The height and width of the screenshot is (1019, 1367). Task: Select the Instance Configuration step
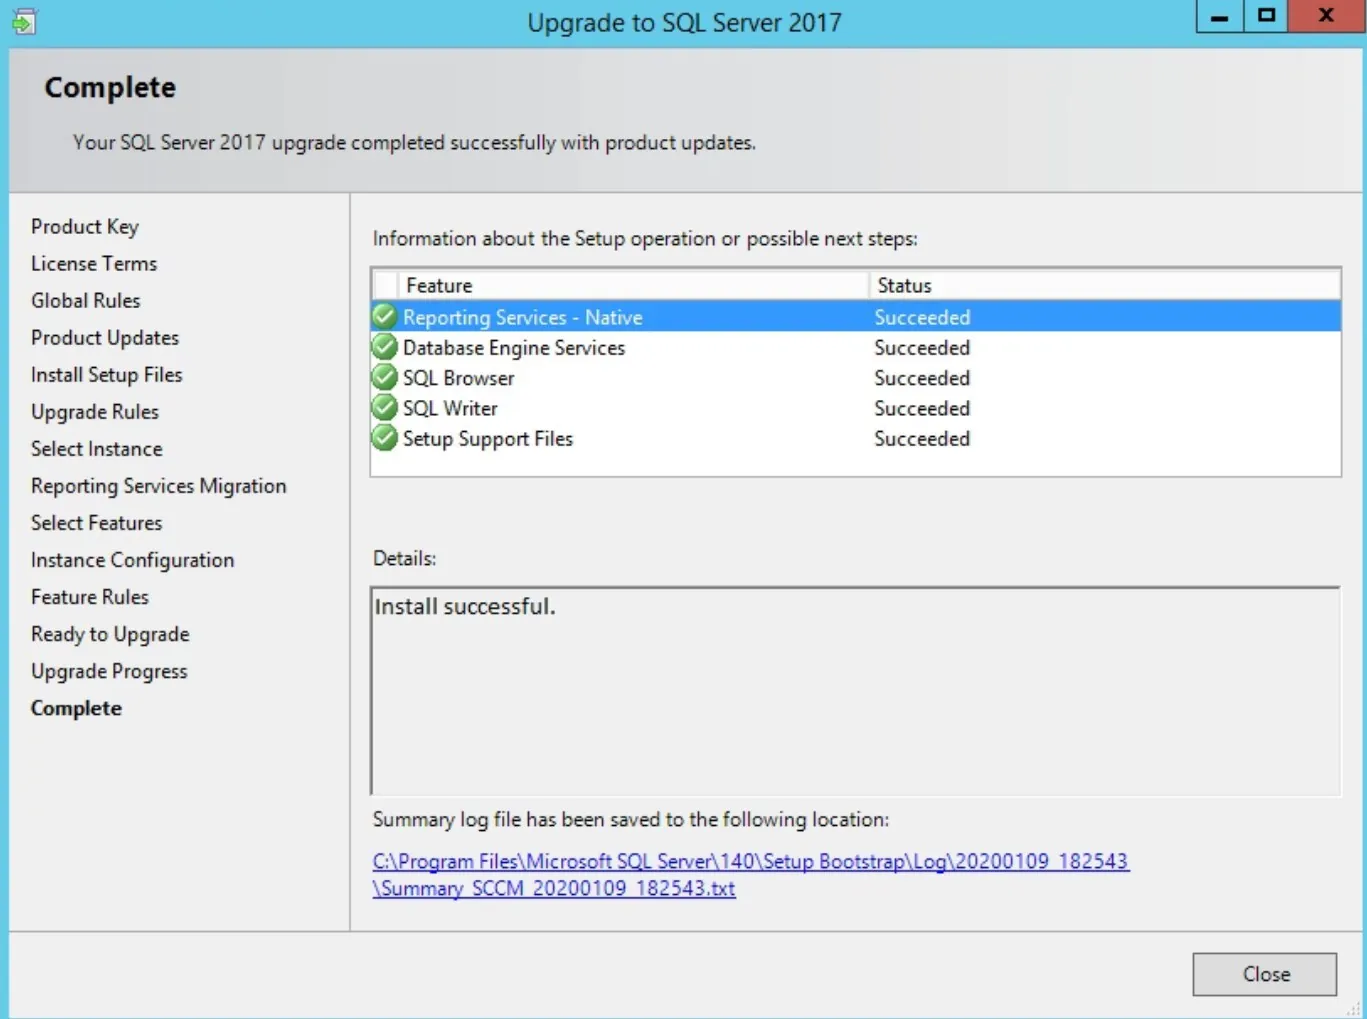[x=132, y=560]
